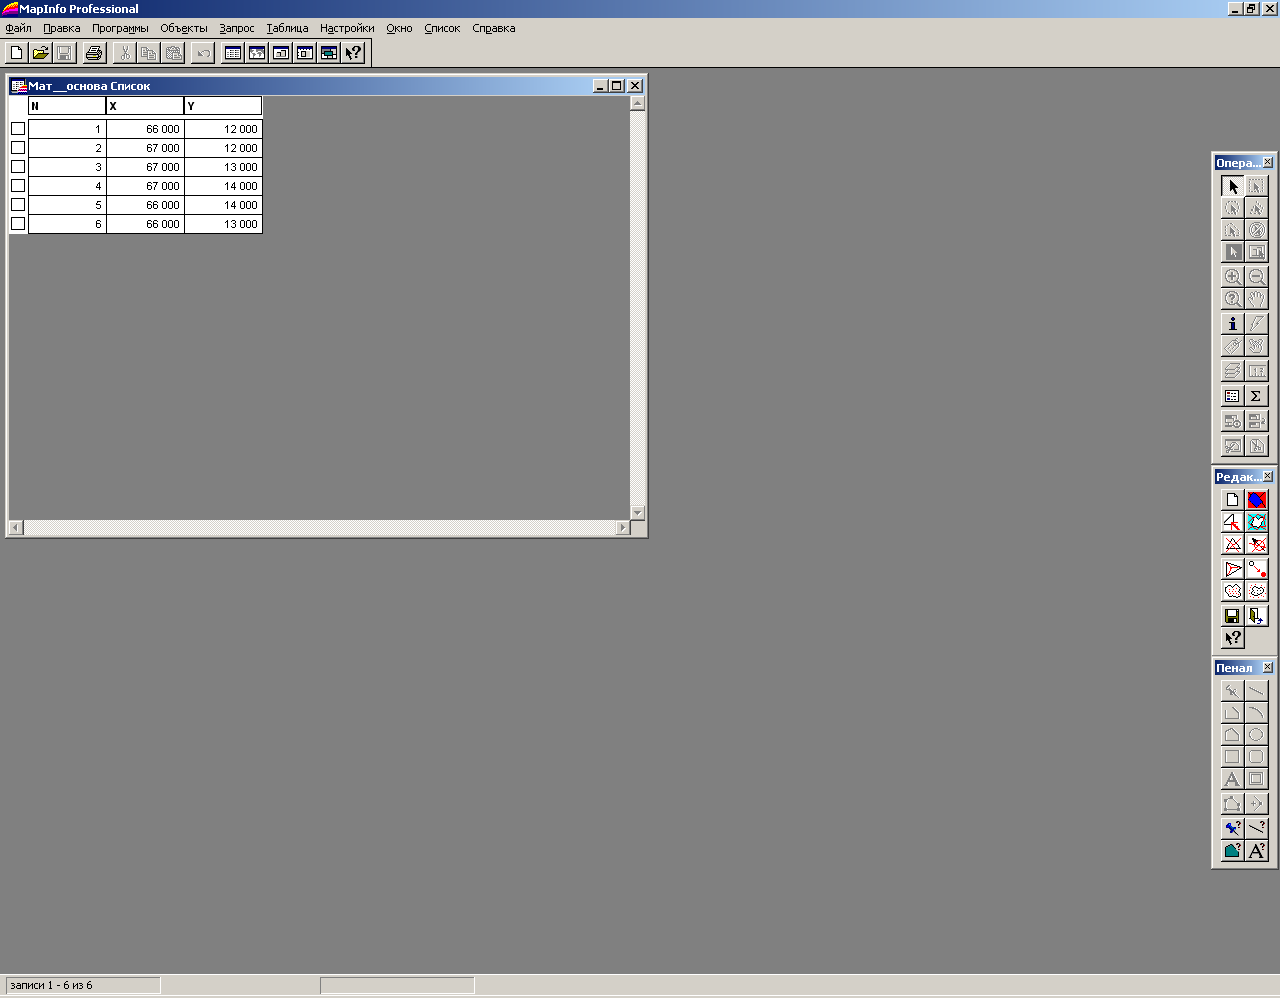Click the list window scroll-right arrow
This screenshot has height=998, width=1280.
point(622,527)
